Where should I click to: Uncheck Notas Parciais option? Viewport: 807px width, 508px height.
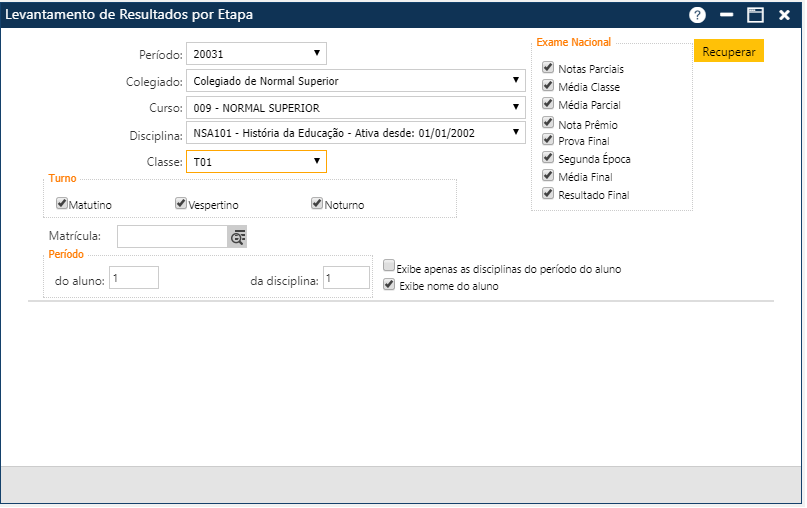tap(547, 68)
